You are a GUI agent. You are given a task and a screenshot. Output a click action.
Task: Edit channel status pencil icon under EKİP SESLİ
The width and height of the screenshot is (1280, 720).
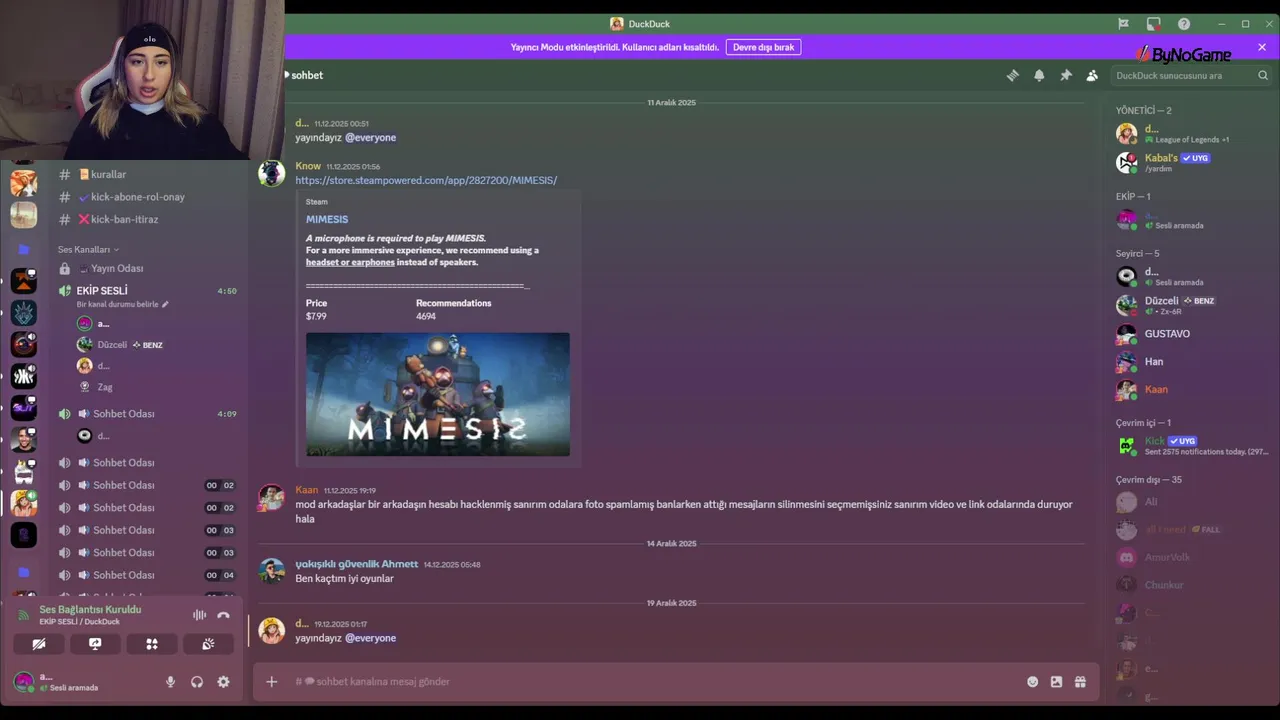[165, 304]
